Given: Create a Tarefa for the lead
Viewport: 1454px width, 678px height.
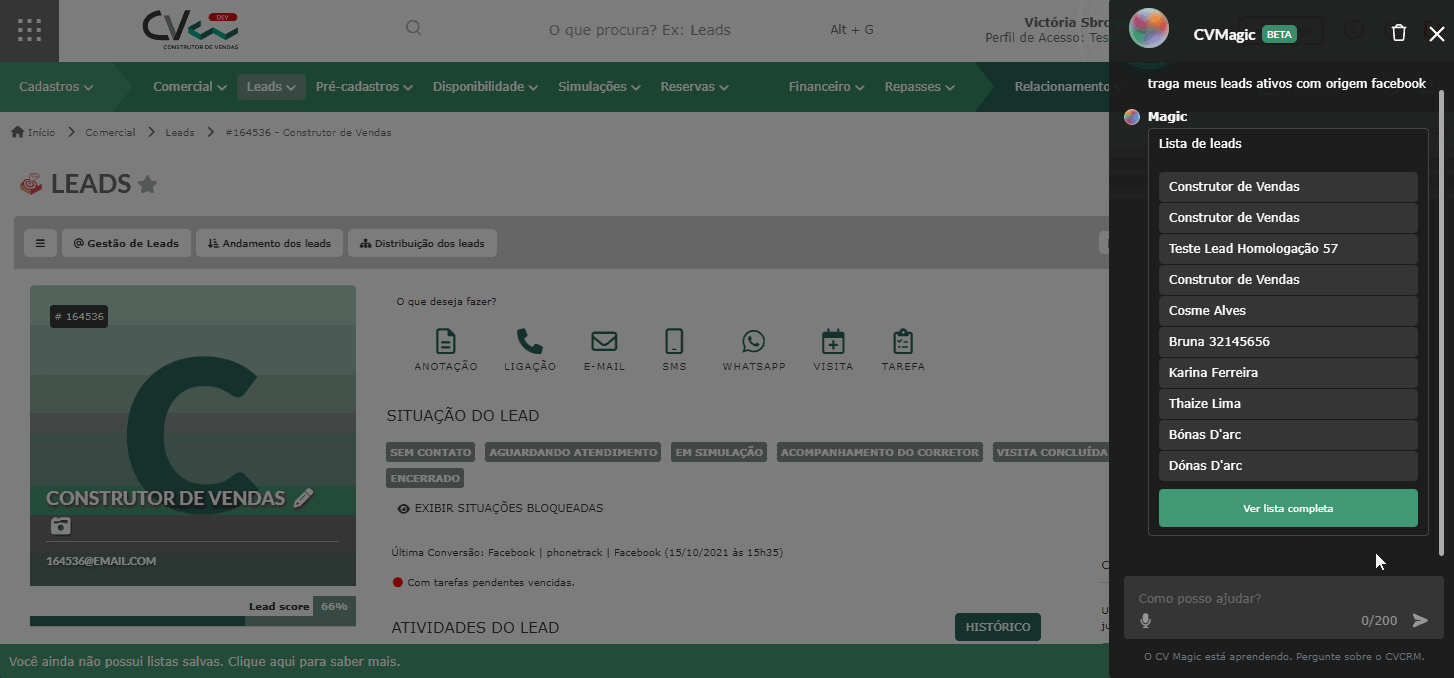Looking at the screenshot, I should tap(903, 350).
